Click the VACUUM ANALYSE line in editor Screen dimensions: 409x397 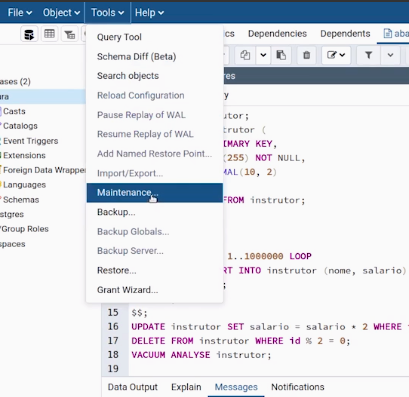click(201, 355)
